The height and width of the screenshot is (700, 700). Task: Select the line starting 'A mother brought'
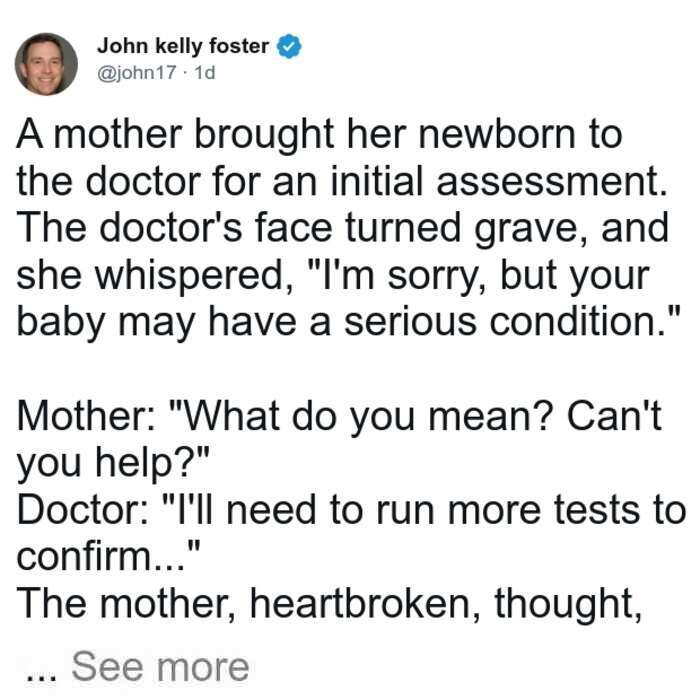click(319, 135)
